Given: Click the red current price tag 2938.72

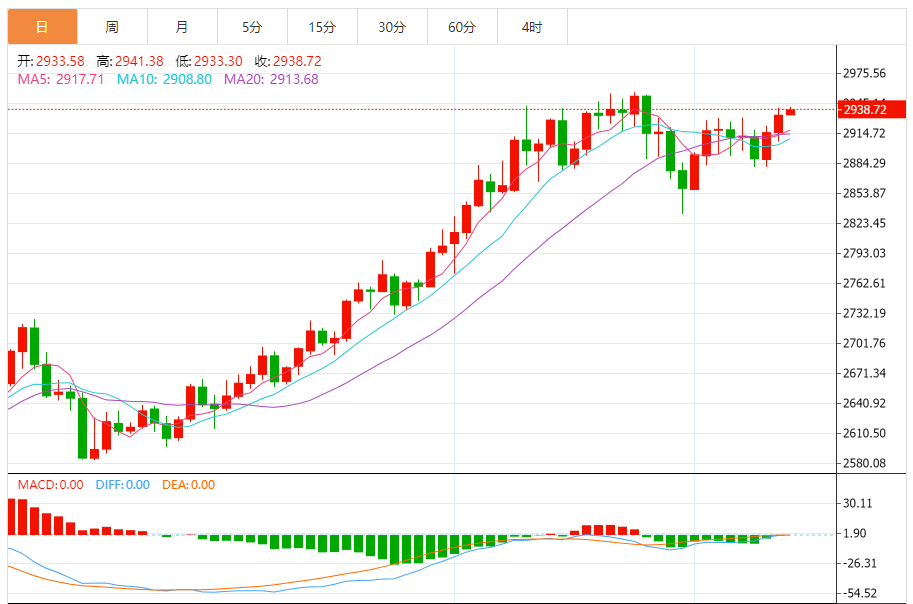Looking at the screenshot, I should [x=871, y=110].
